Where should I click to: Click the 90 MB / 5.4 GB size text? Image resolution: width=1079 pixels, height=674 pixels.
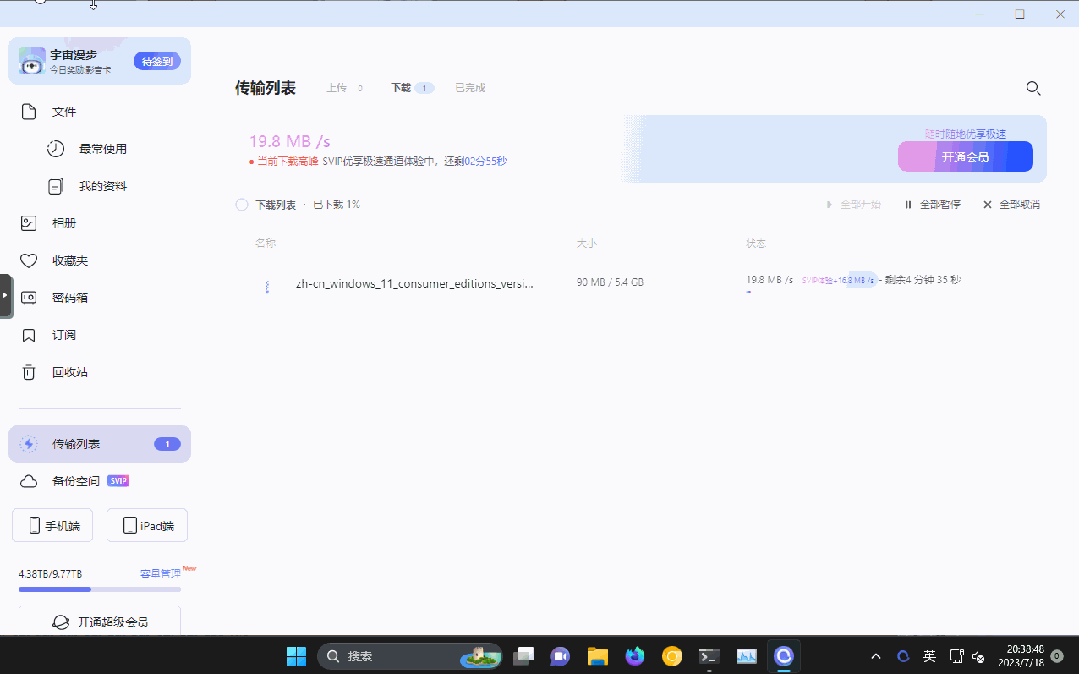(x=610, y=282)
